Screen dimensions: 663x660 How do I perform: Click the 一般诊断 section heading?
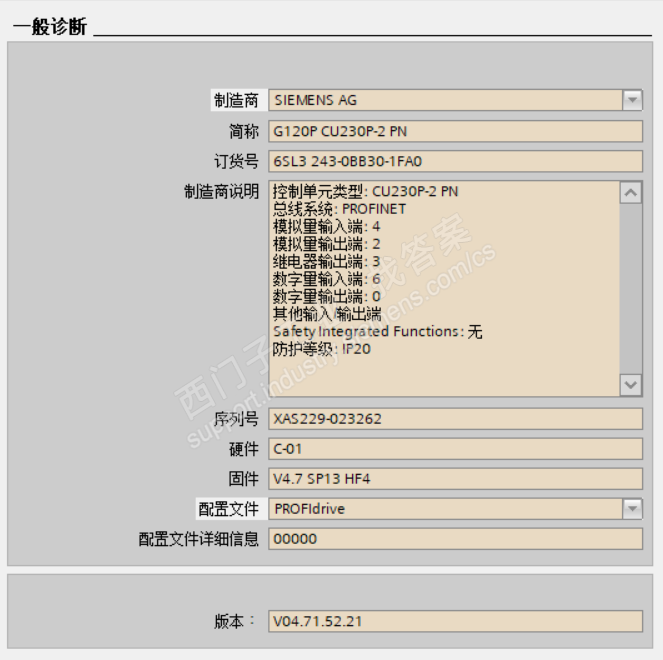(50, 27)
